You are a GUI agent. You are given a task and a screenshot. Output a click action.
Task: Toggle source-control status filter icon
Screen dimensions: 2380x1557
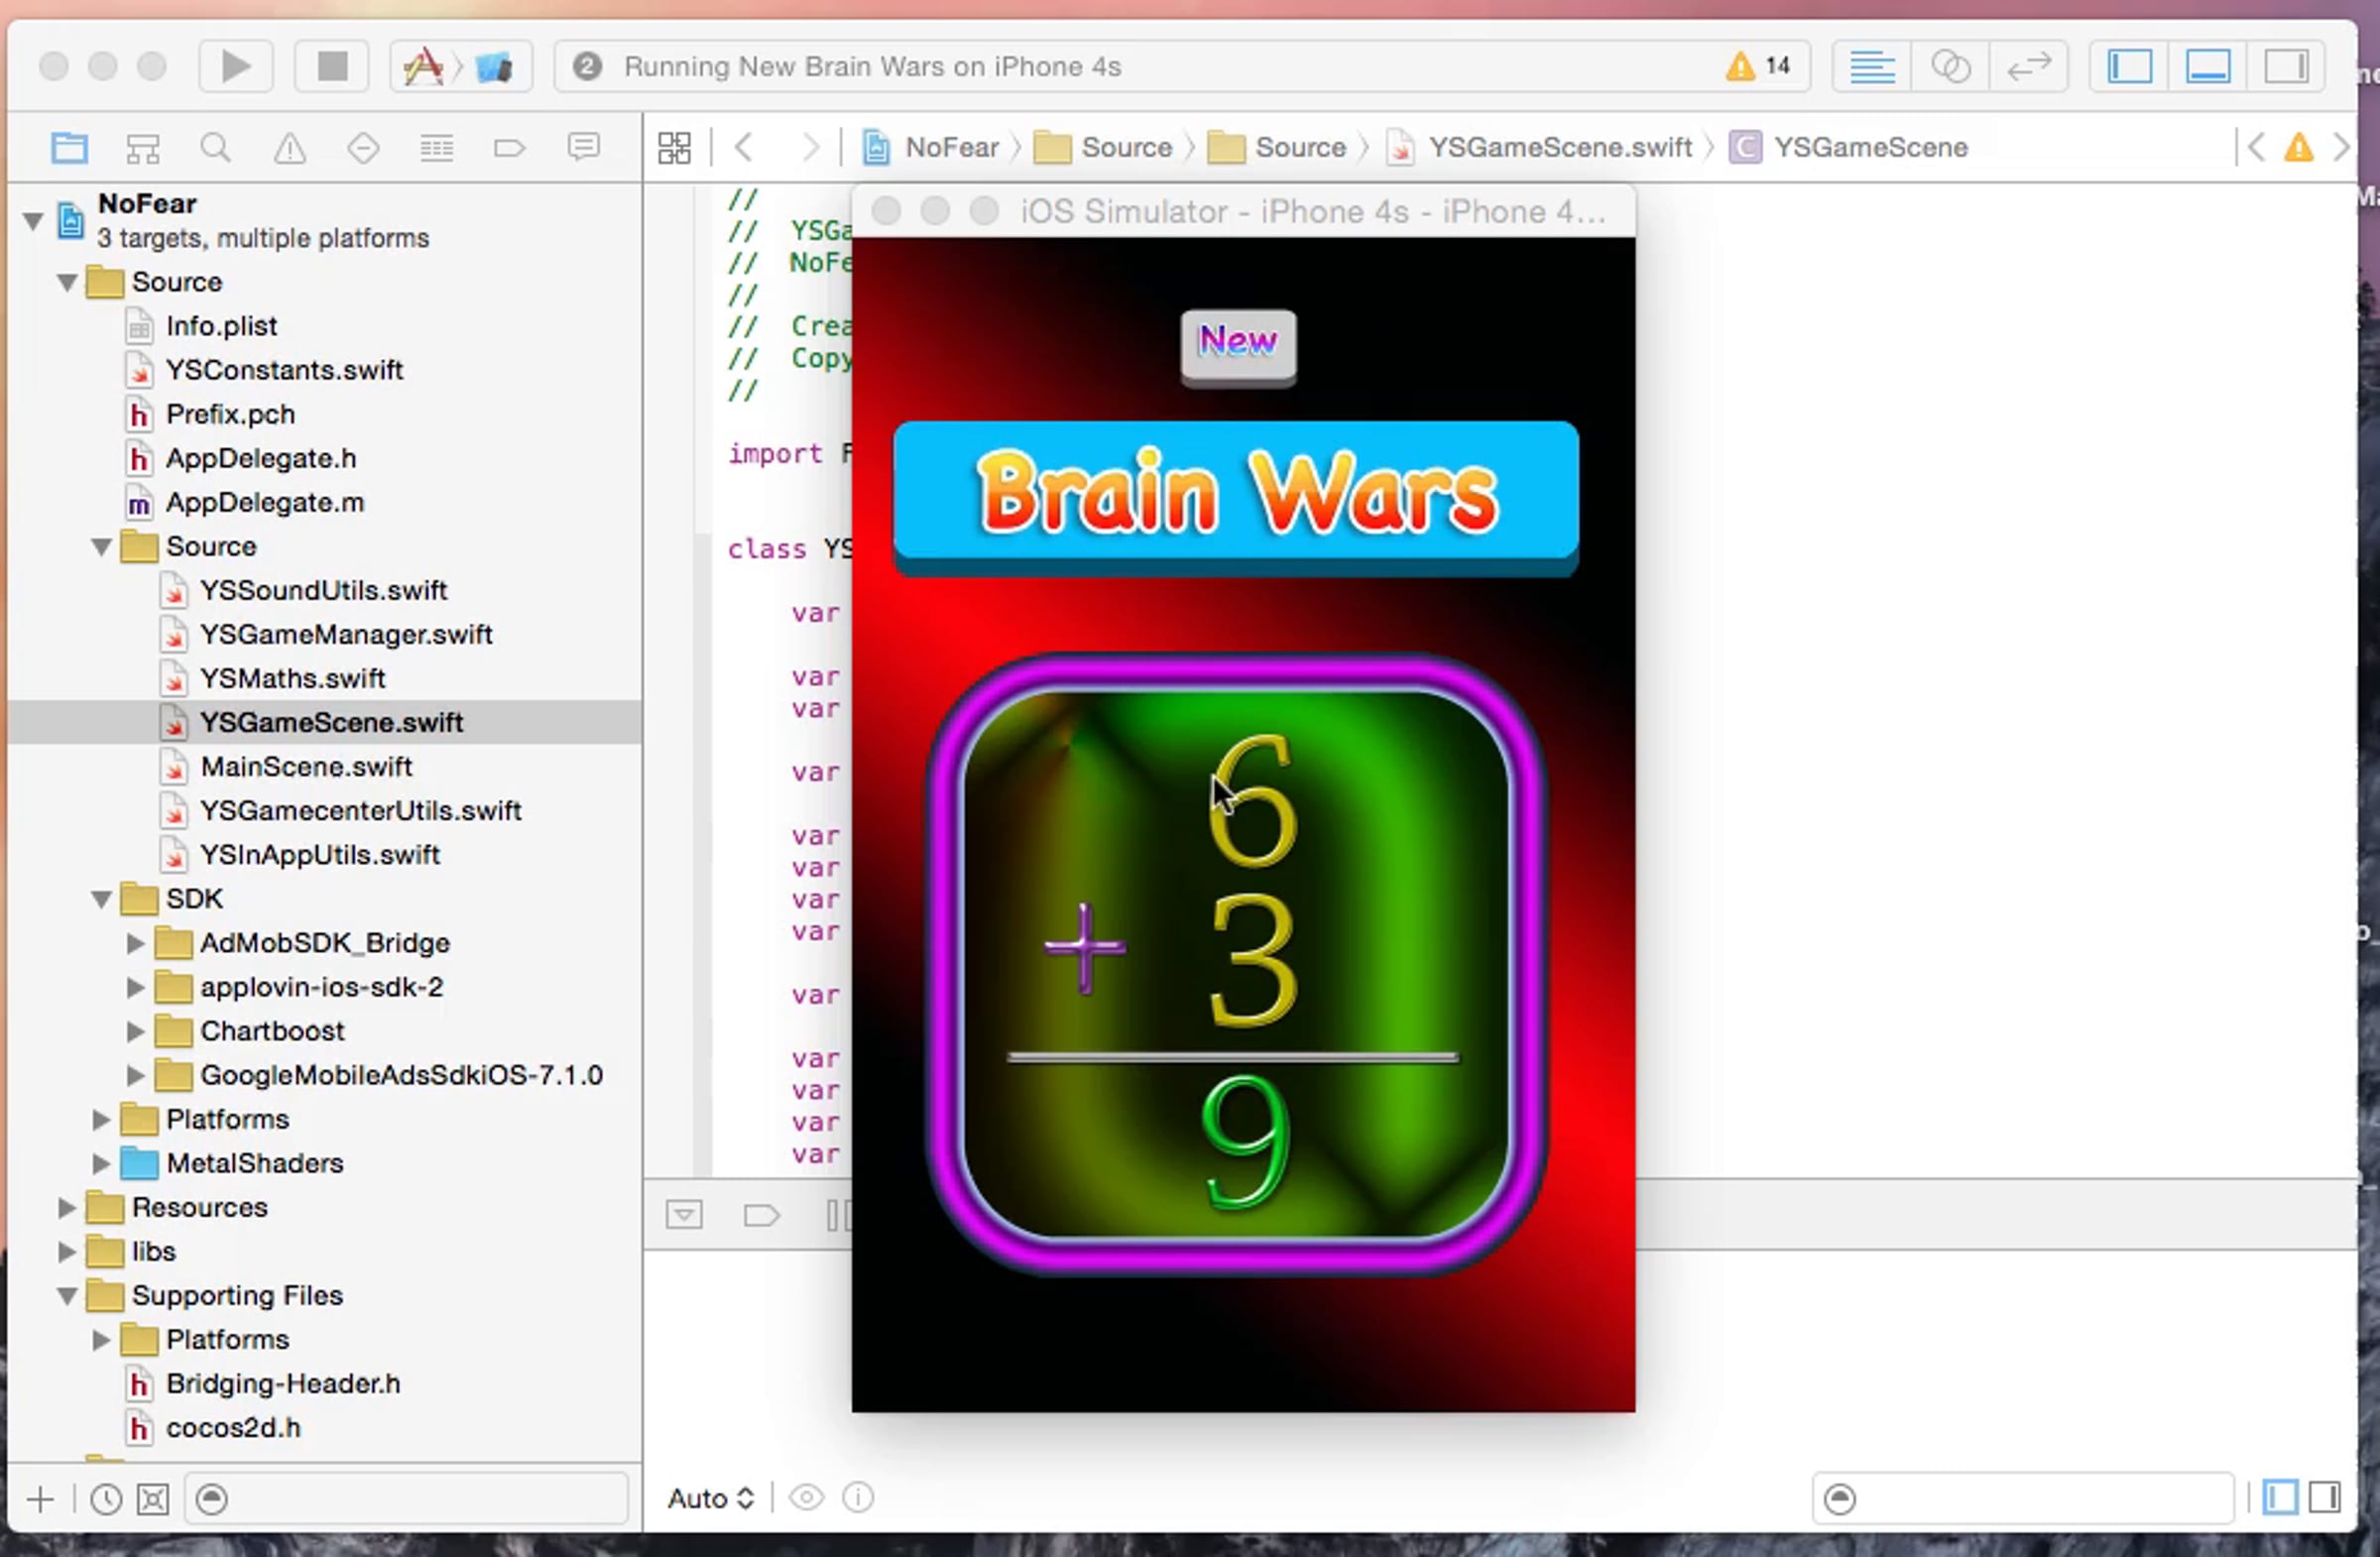[153, 1499]
